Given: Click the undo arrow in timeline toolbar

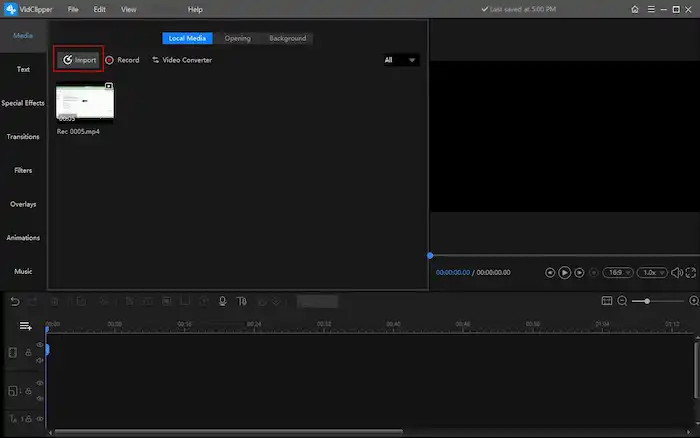Looking at the screenshot, I should click(x=14, y=301).
